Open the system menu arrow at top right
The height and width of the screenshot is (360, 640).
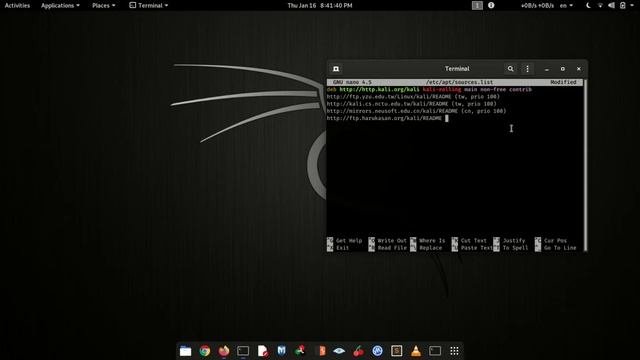point(633,5)
